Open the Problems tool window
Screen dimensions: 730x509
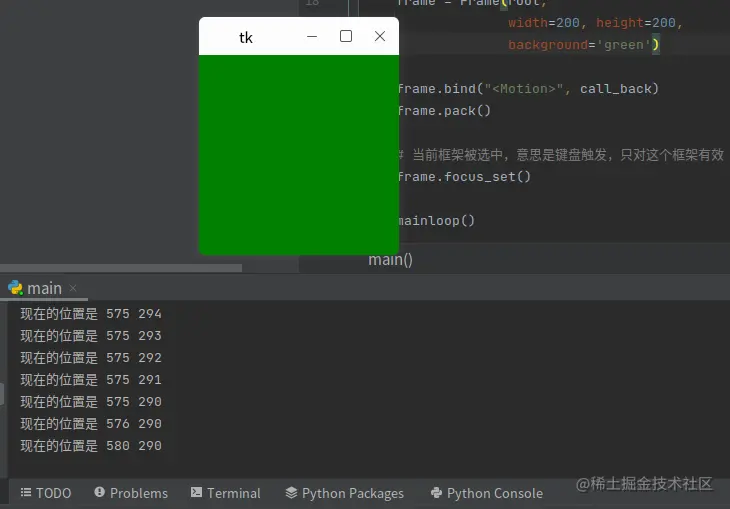[x=131, y=493]
